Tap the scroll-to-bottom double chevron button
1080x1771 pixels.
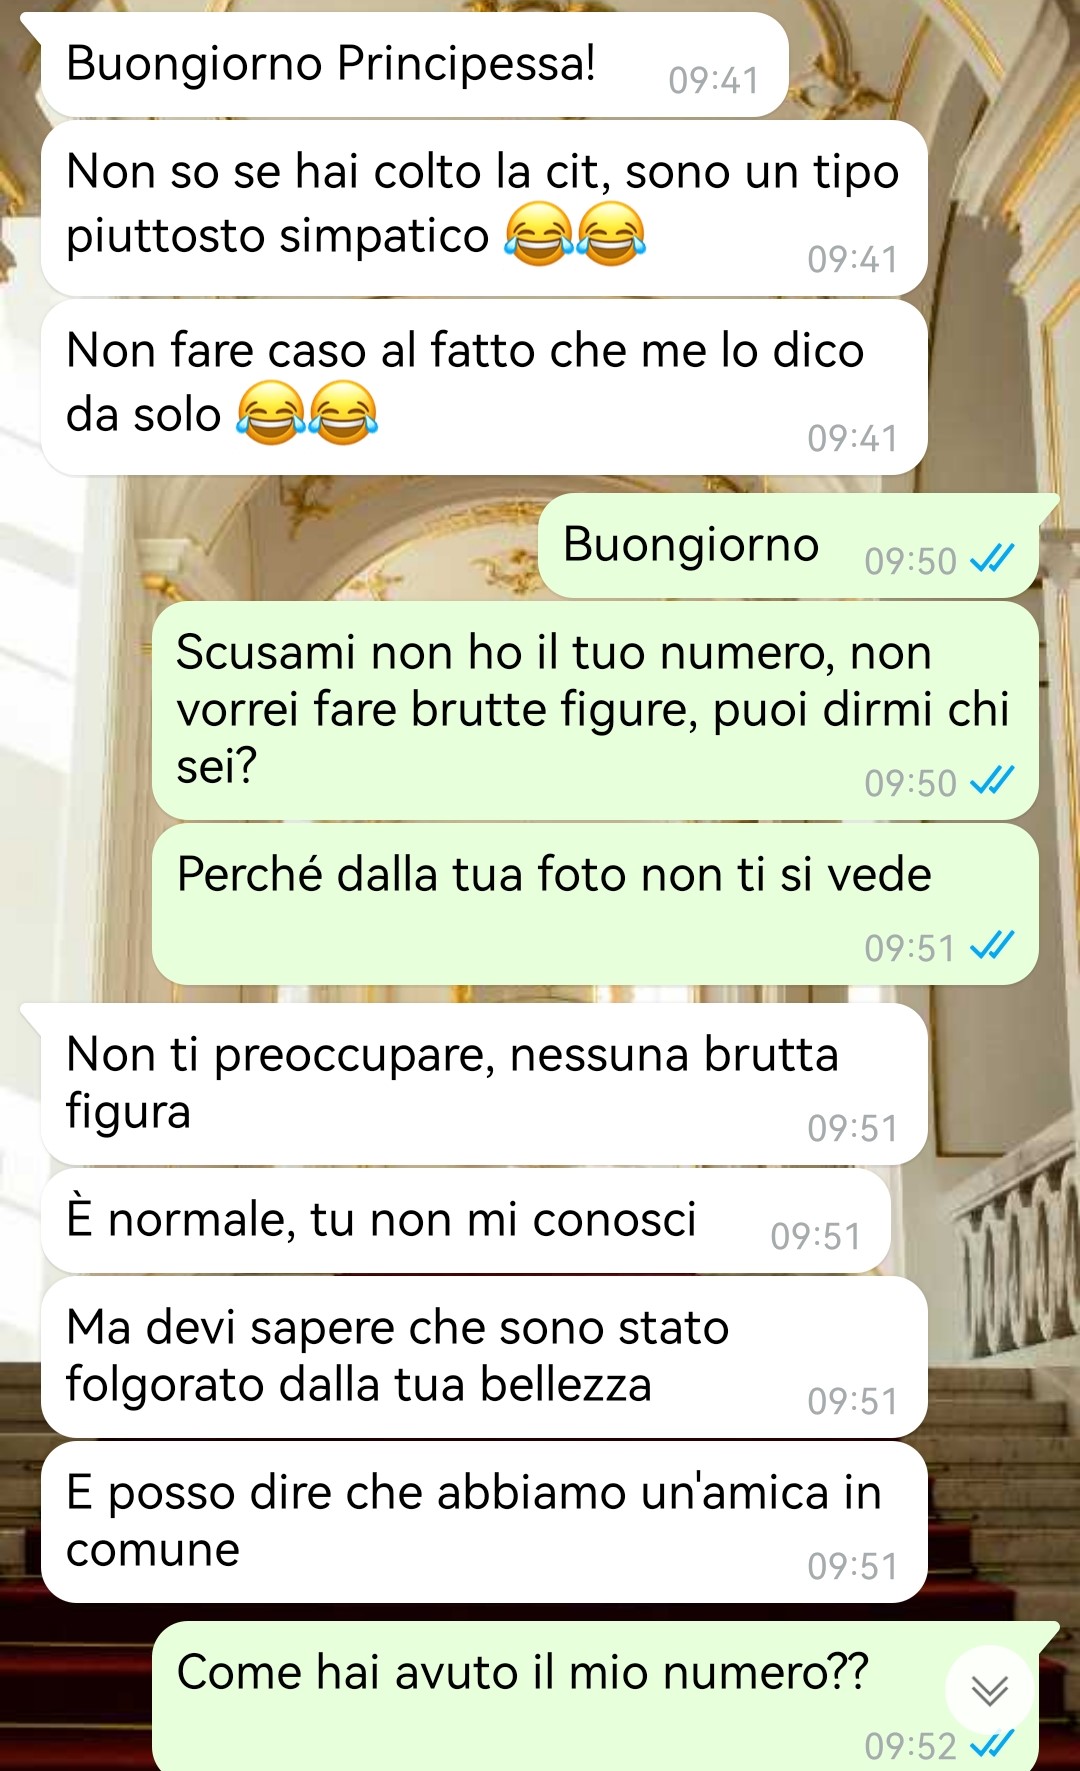(x=990, y=1690)
